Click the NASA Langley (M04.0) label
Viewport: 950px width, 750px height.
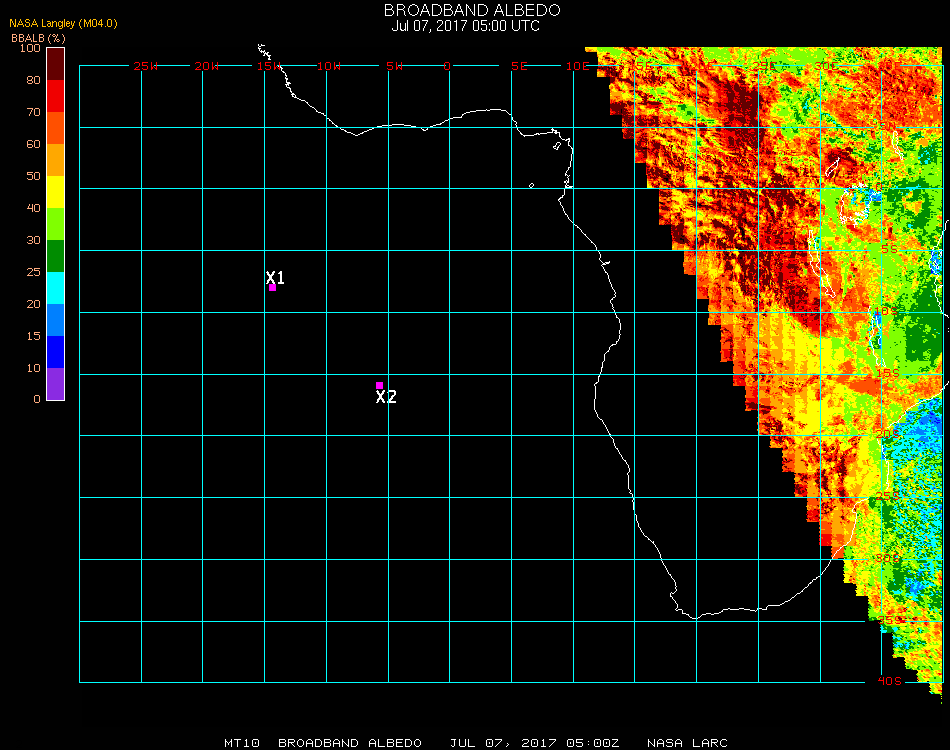(64, 23)
